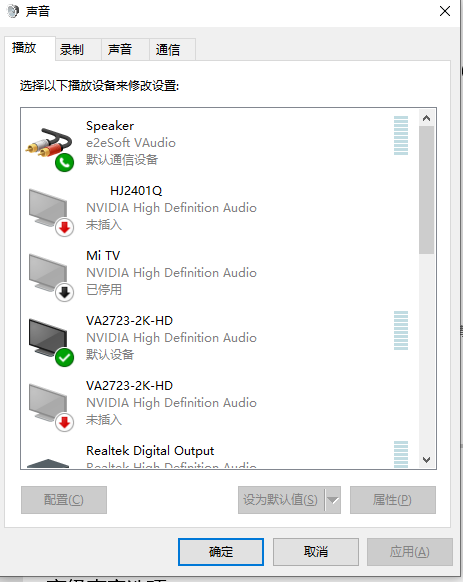Image resolution: width=463 pixels, height=582 pixels.
Task: Click the scroll up arrow of device list
Action: pos(426,118)
